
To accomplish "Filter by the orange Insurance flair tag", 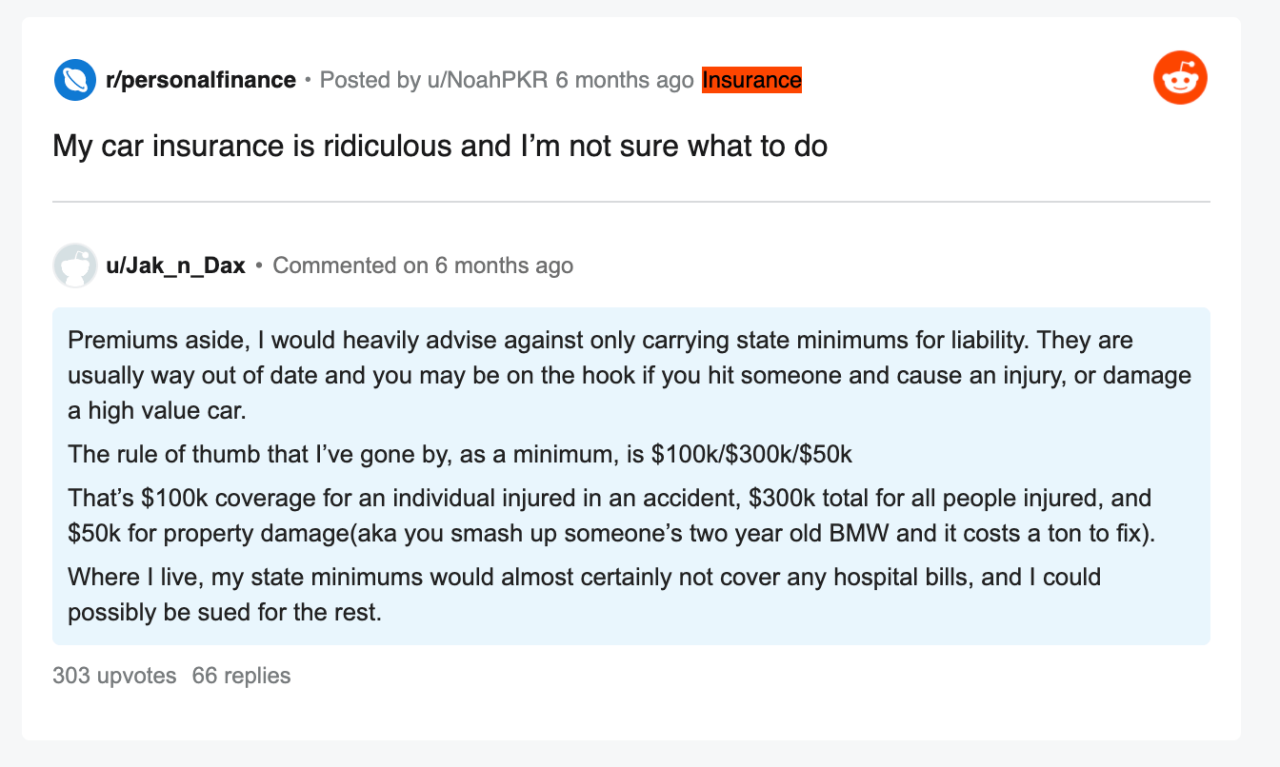I will coord(751,80).
